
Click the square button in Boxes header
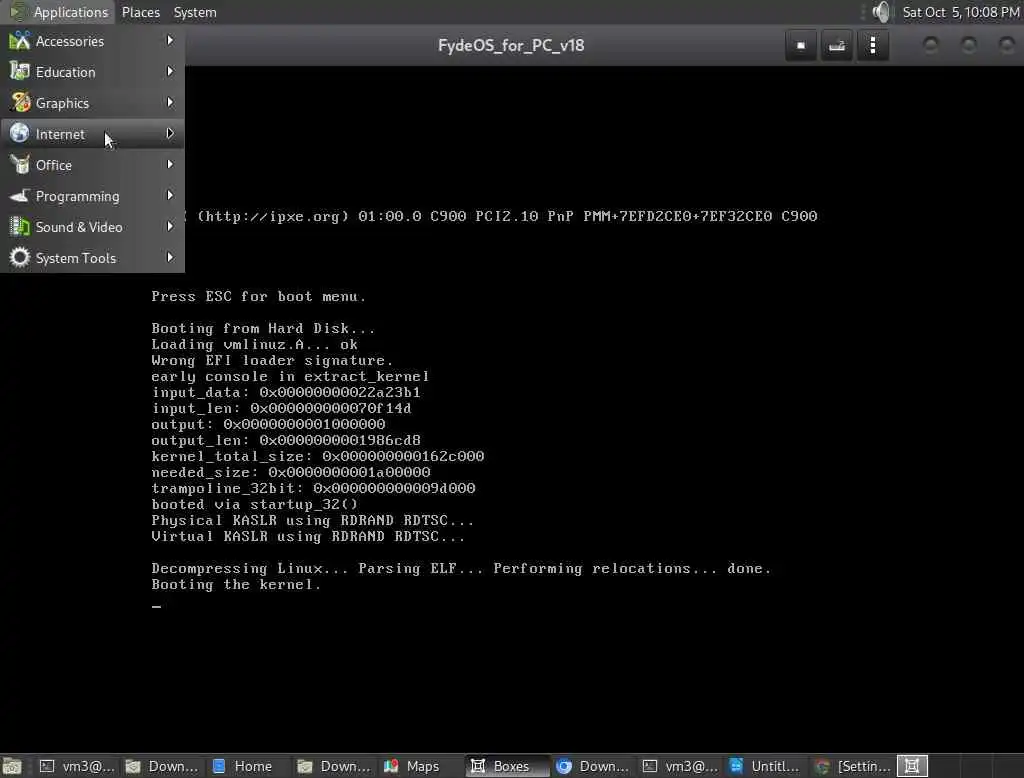[x=801, y=46]
